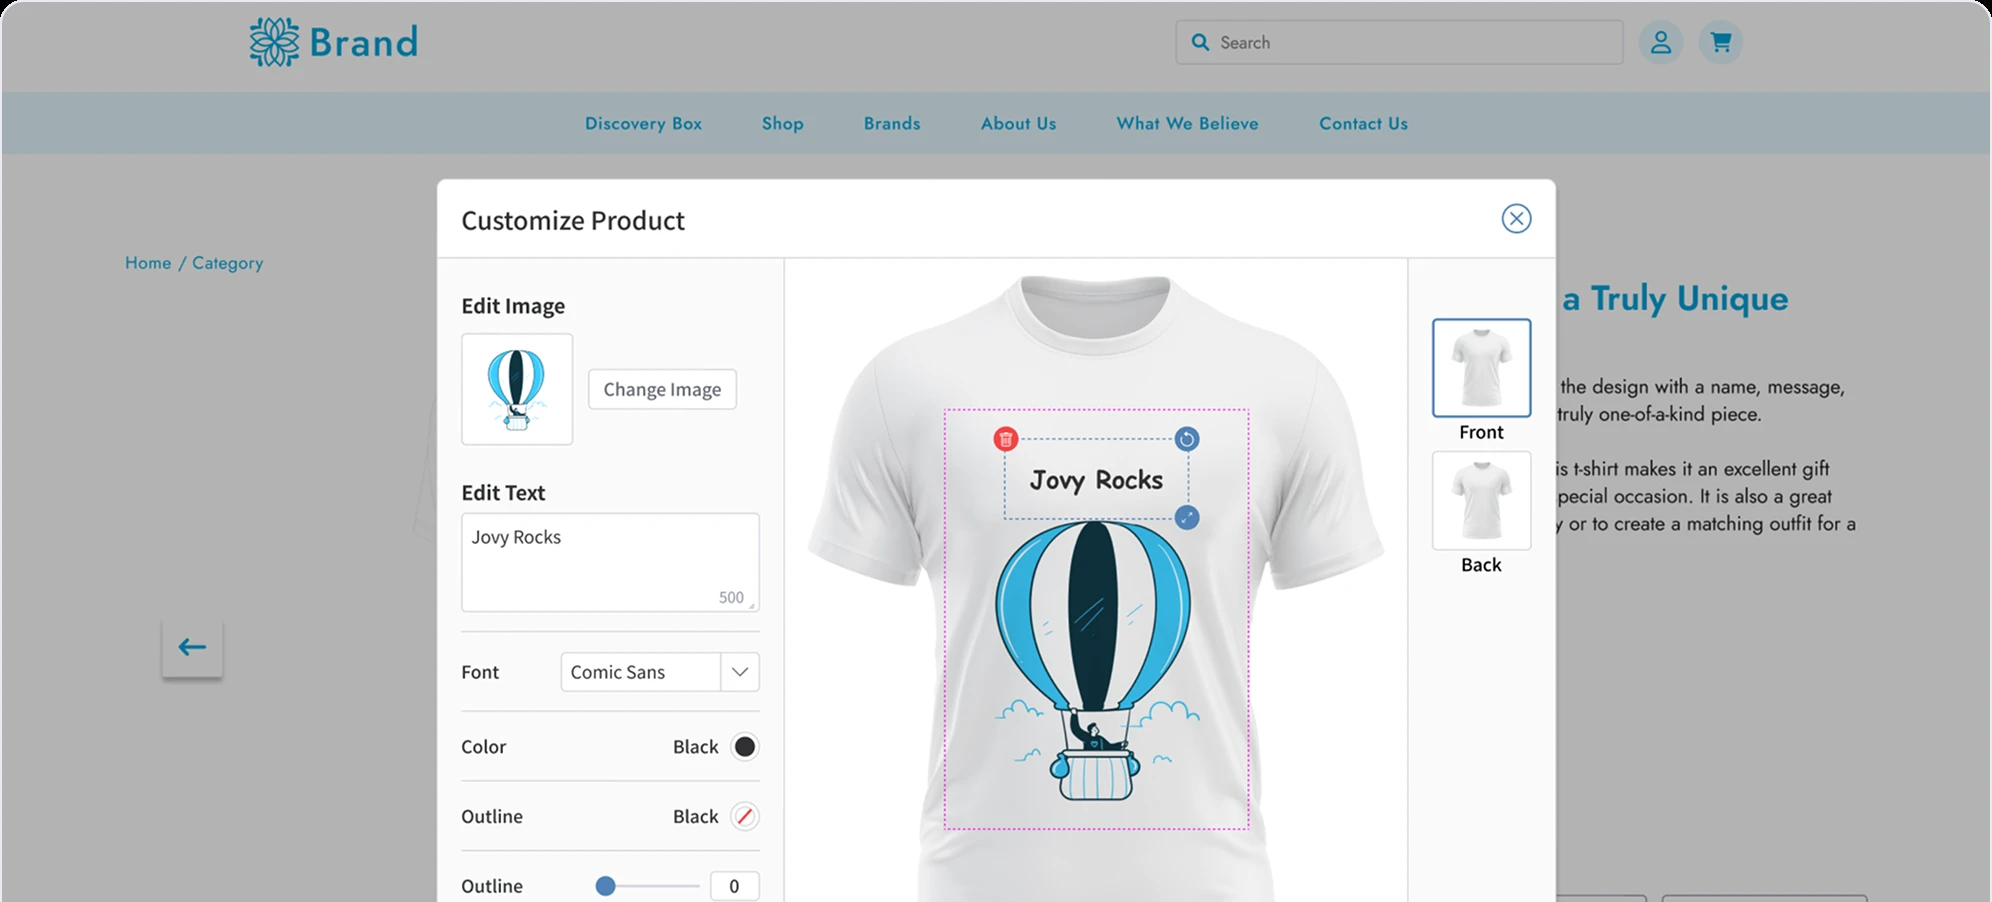This screenshot has height=902, width=1992.
Task: Open the user account menu
Action: 1661,42
